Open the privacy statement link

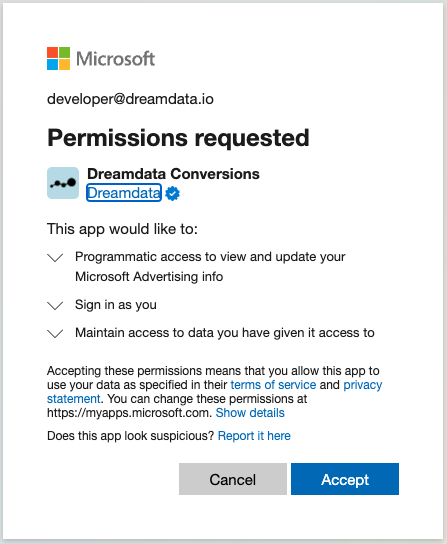(x=363, y=385)
